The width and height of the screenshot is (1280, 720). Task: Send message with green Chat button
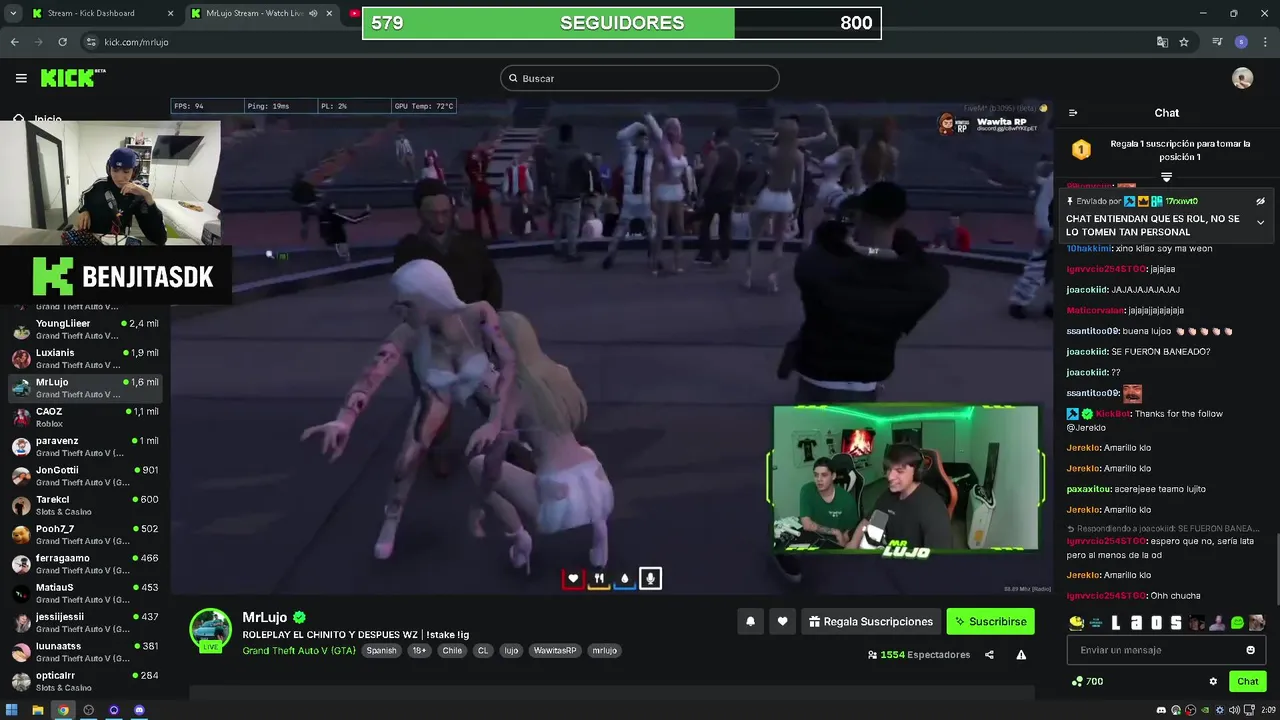[x=1247, y=681]
